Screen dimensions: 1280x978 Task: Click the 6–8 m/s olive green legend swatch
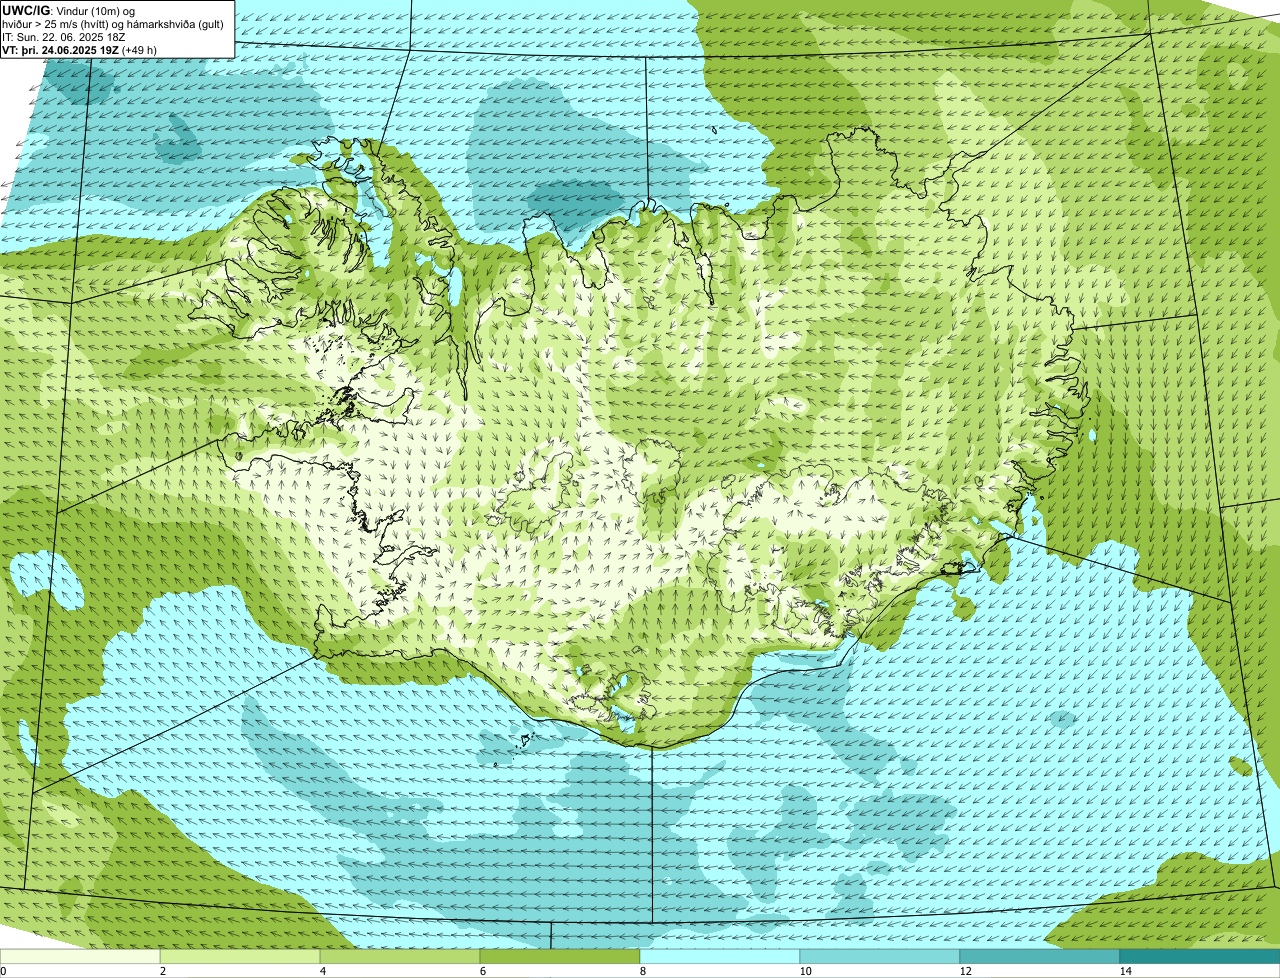pyautogui.click(x=560, y=957)
